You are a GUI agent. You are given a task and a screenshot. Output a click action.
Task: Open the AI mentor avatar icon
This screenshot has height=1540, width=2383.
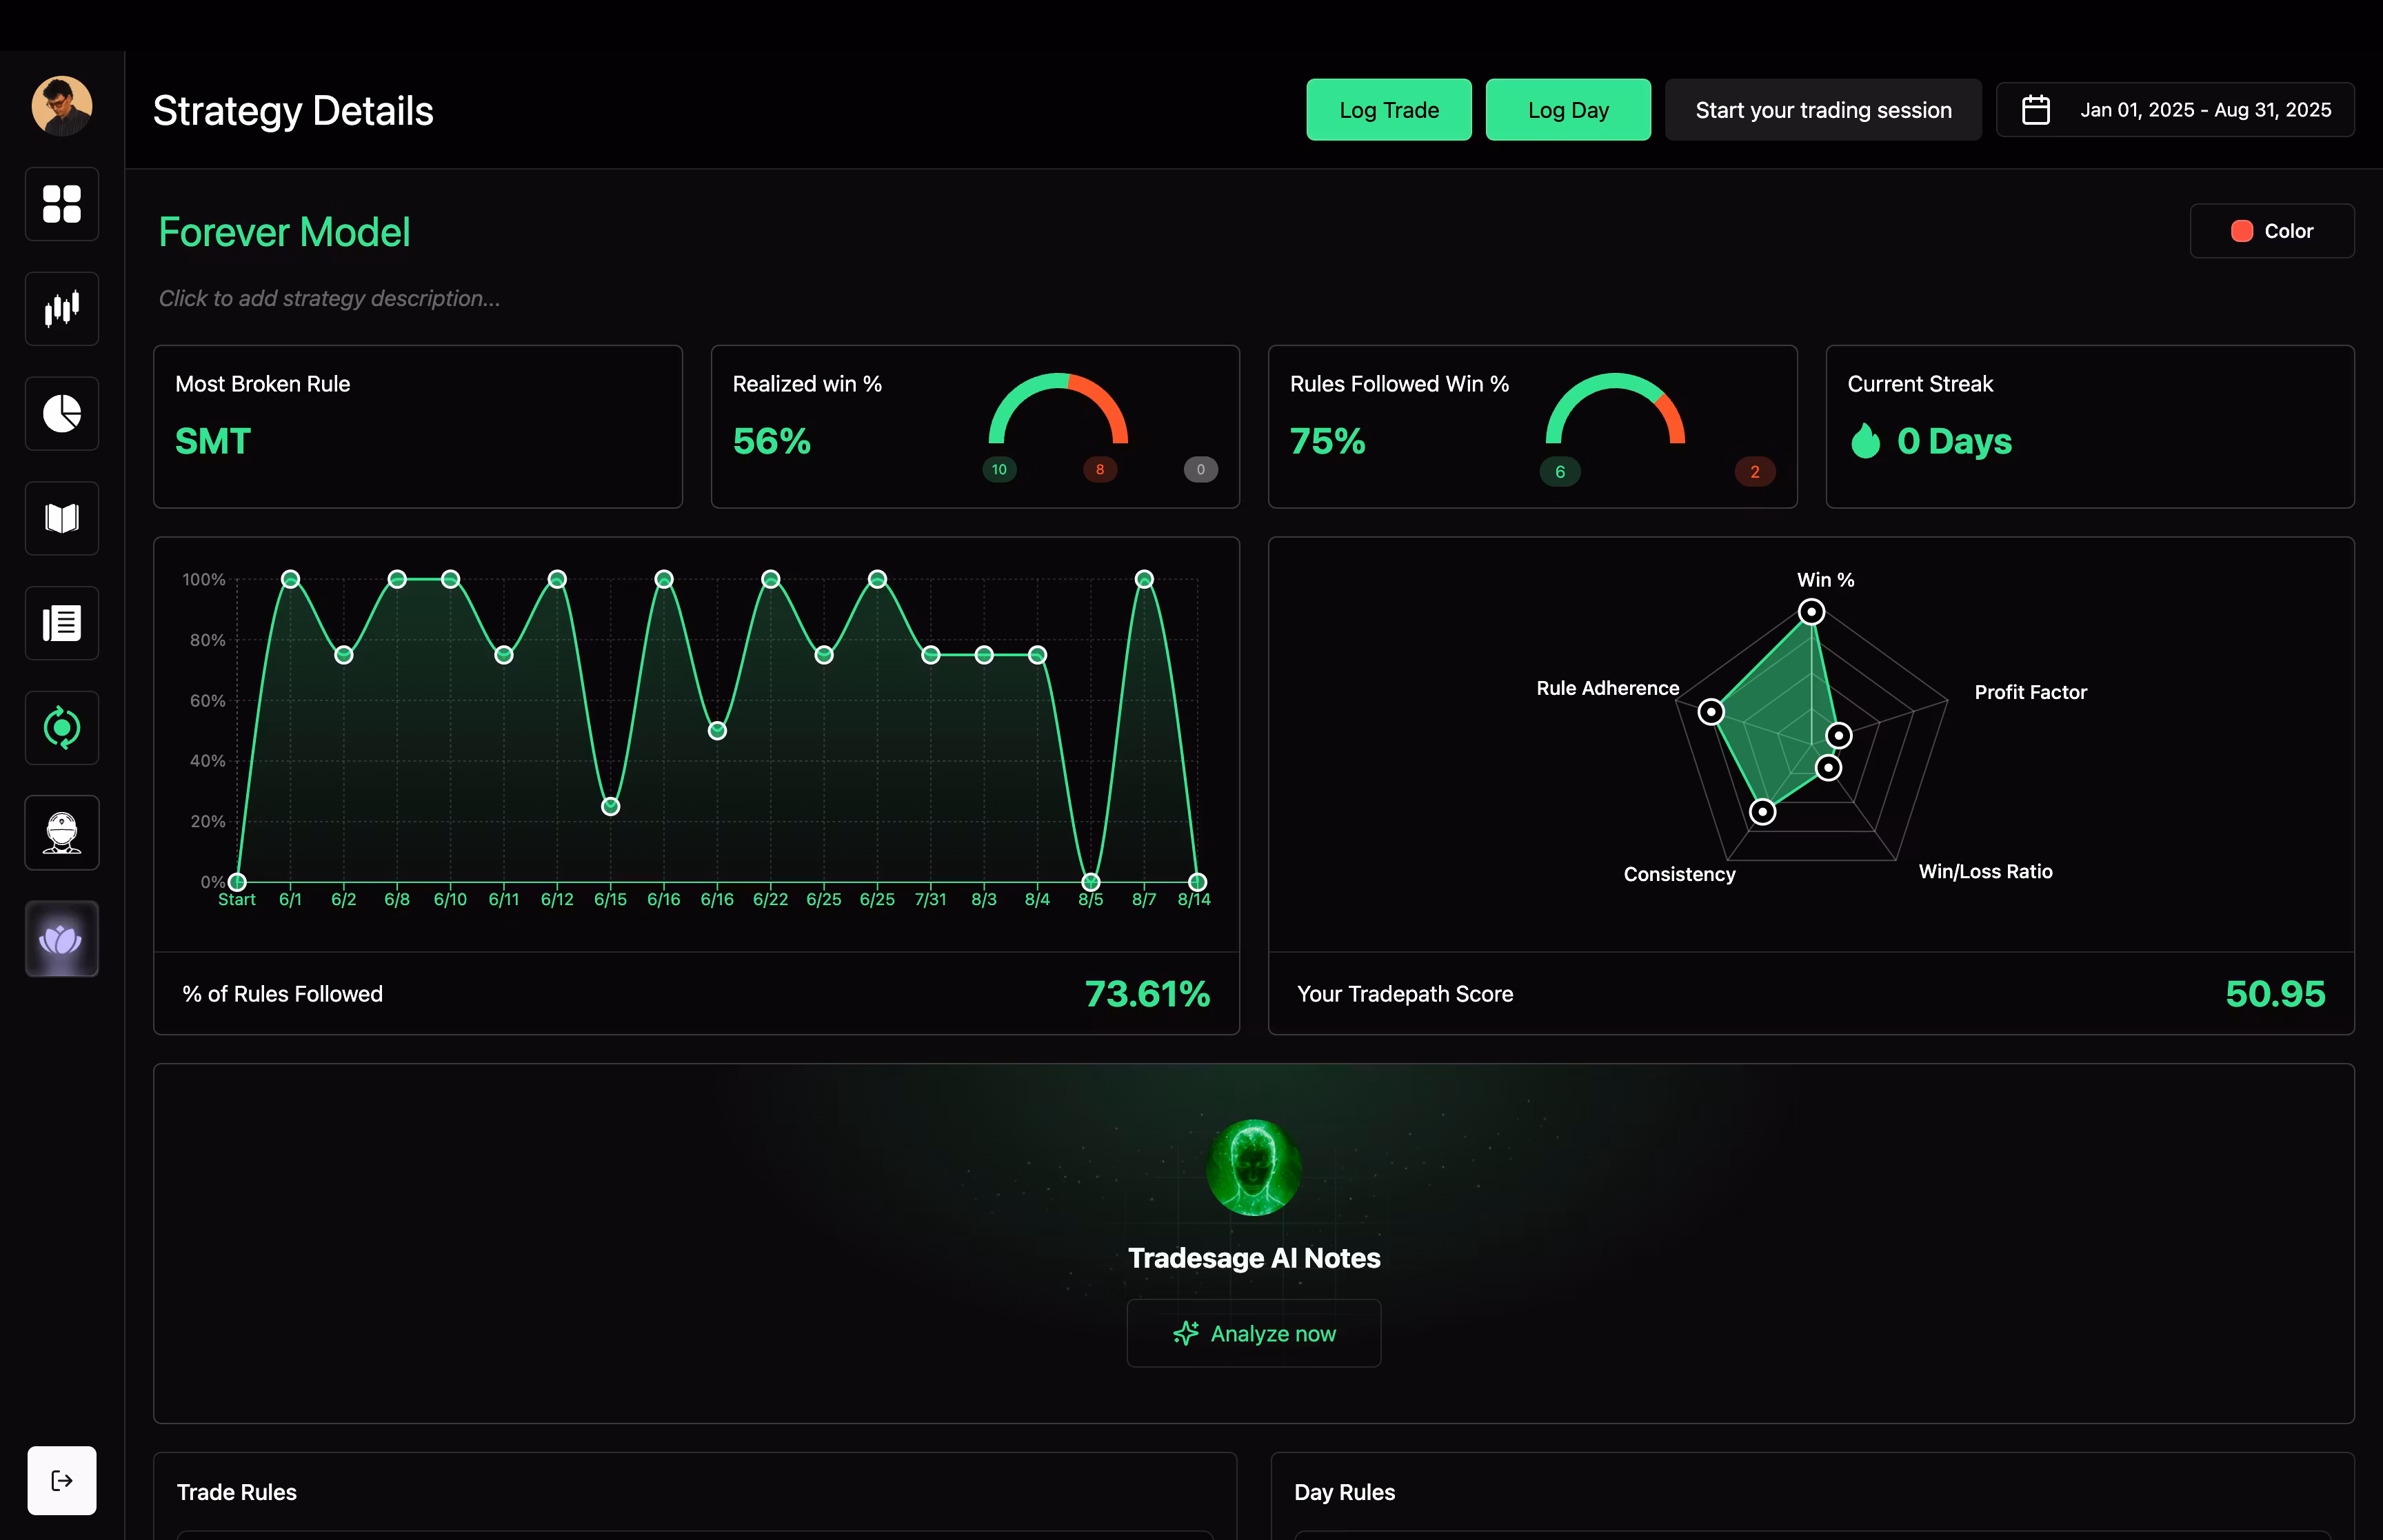pyautogui.click(x=62, y=833)
